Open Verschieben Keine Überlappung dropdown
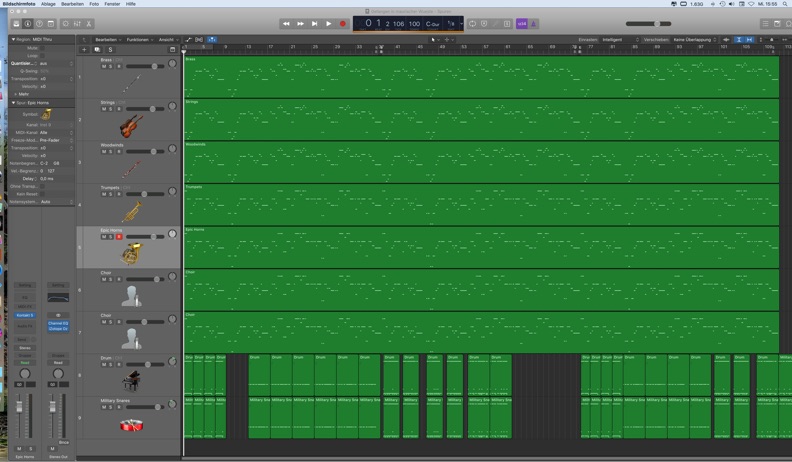 (695, 39)
